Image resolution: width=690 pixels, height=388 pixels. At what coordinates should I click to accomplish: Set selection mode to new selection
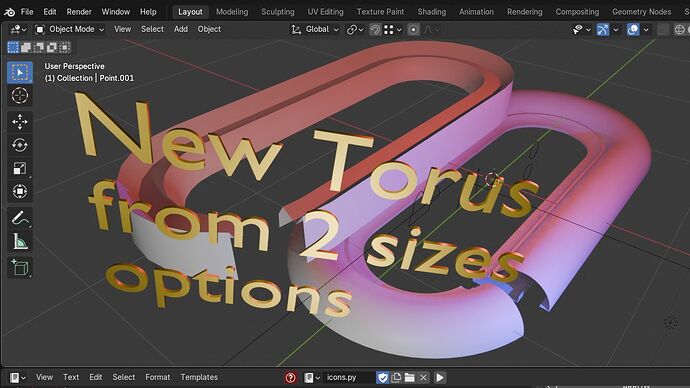(x=13, y=47)
